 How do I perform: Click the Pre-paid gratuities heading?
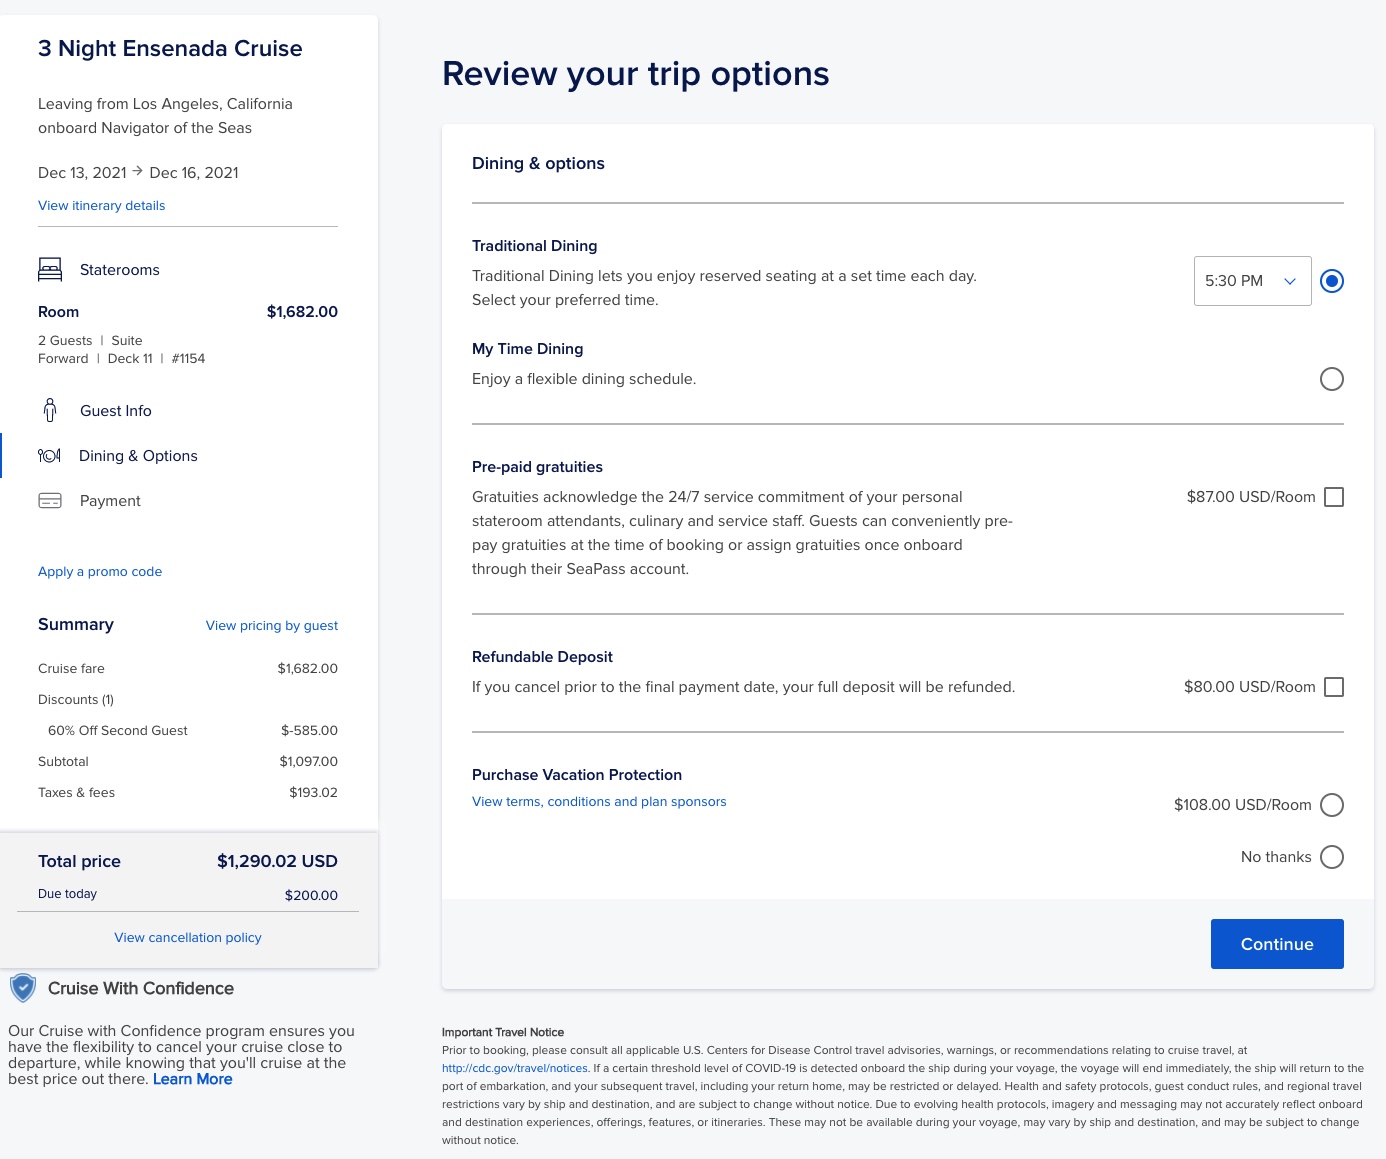coord(537,467)
